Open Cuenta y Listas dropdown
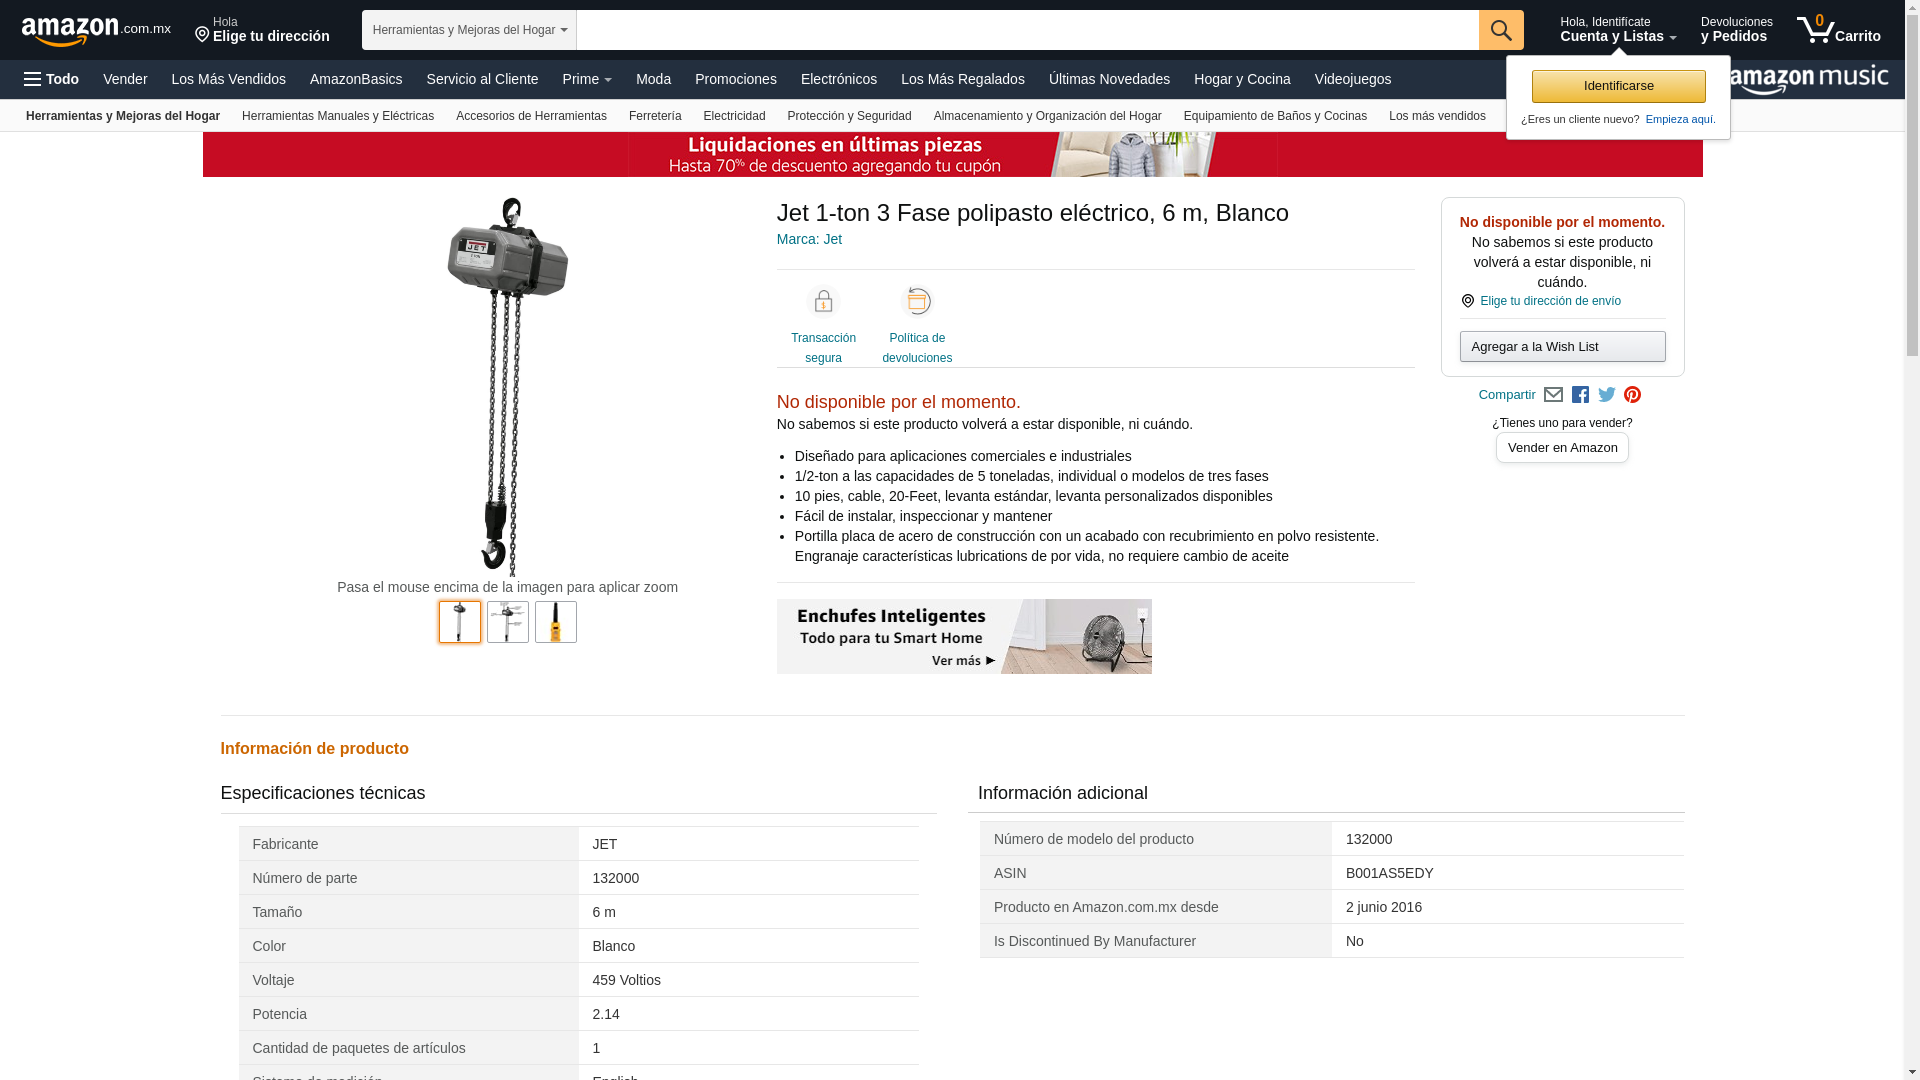This screenshot has width=1920, height=1080. 1618,30
